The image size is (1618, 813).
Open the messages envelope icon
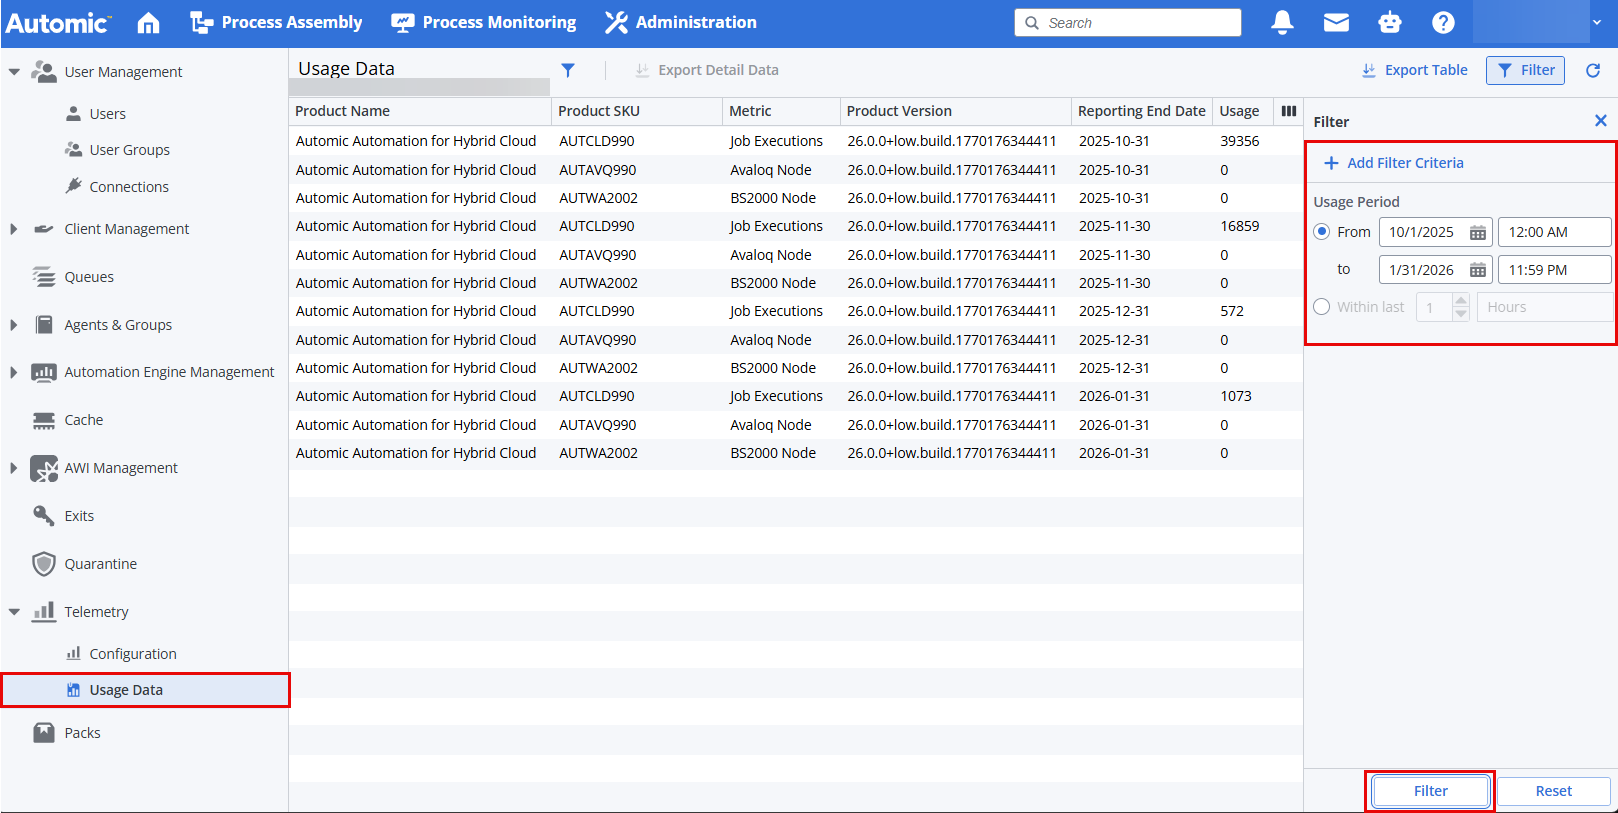coord(1336,22)
